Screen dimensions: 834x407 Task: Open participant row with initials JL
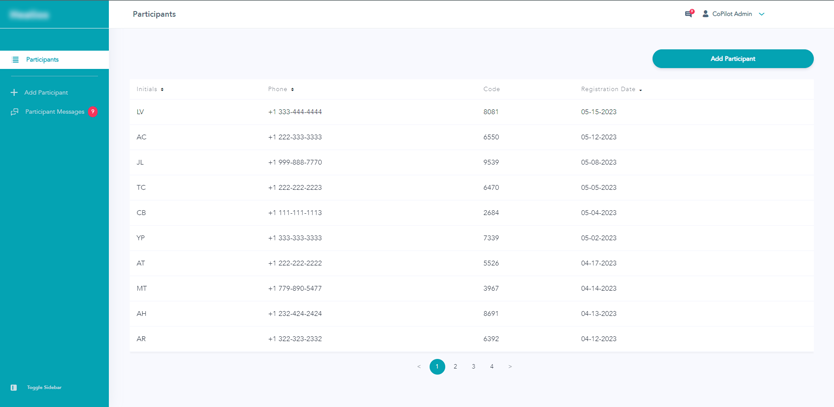pos(141,162)
